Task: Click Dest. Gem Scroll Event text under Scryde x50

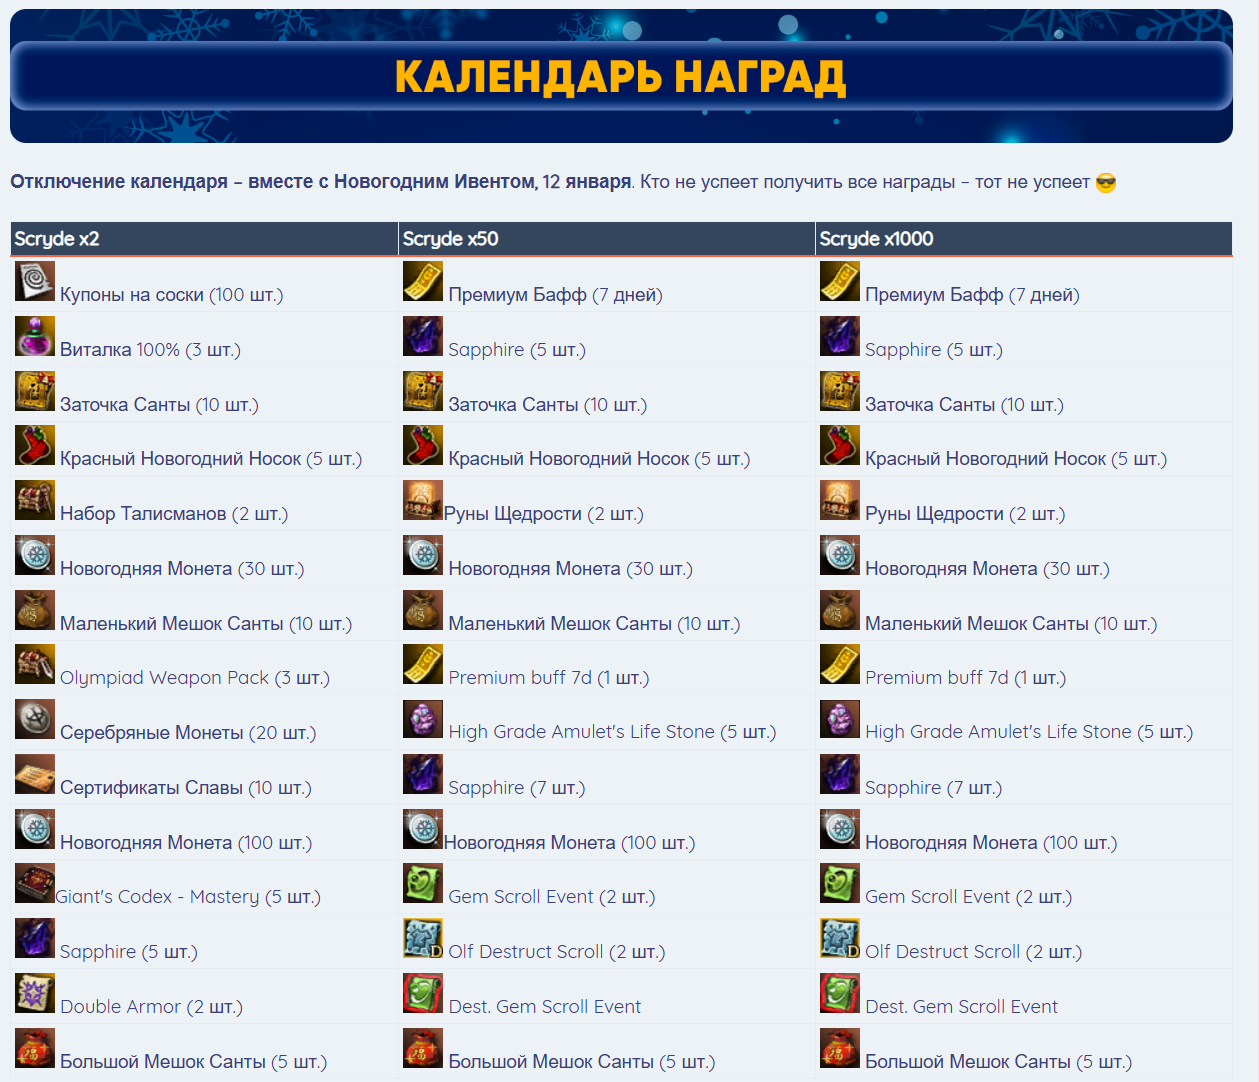Action: point(544,1007)
